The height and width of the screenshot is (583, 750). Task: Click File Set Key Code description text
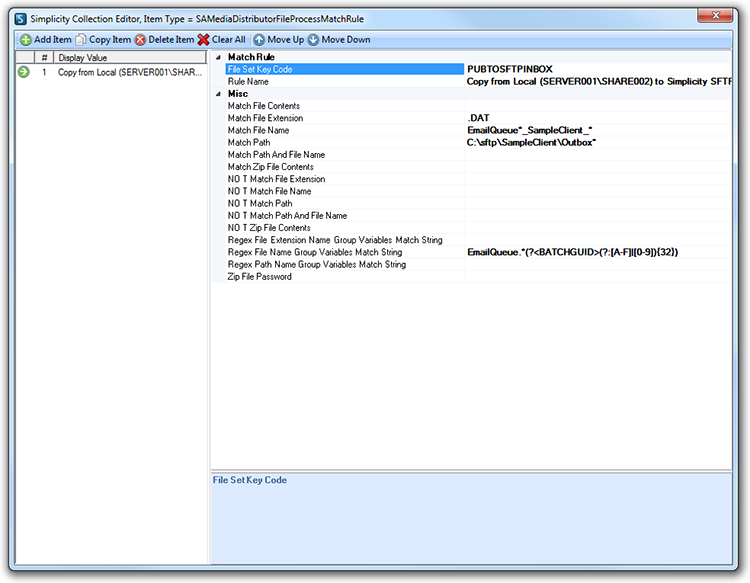pos(250,480)
